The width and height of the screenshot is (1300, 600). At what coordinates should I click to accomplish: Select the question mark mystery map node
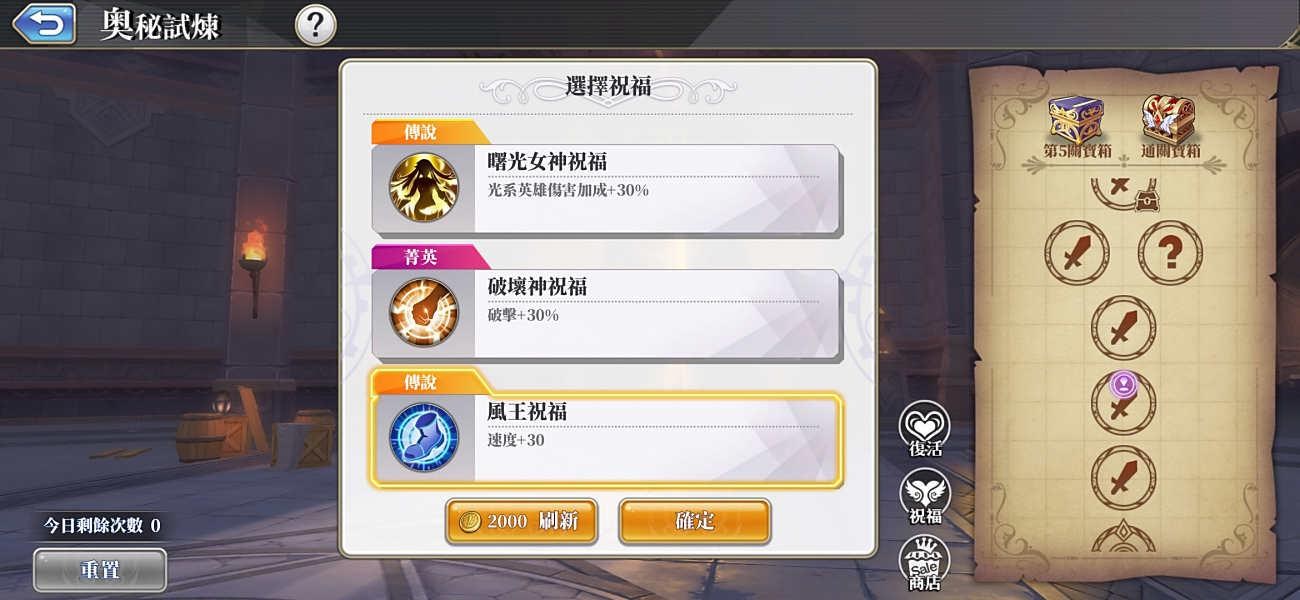coord(1170,253)
